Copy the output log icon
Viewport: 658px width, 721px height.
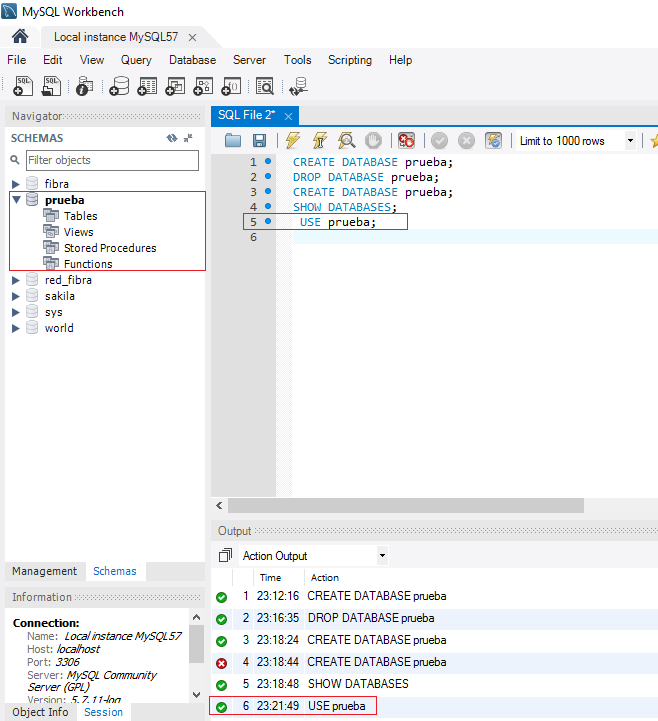[225, 555]
